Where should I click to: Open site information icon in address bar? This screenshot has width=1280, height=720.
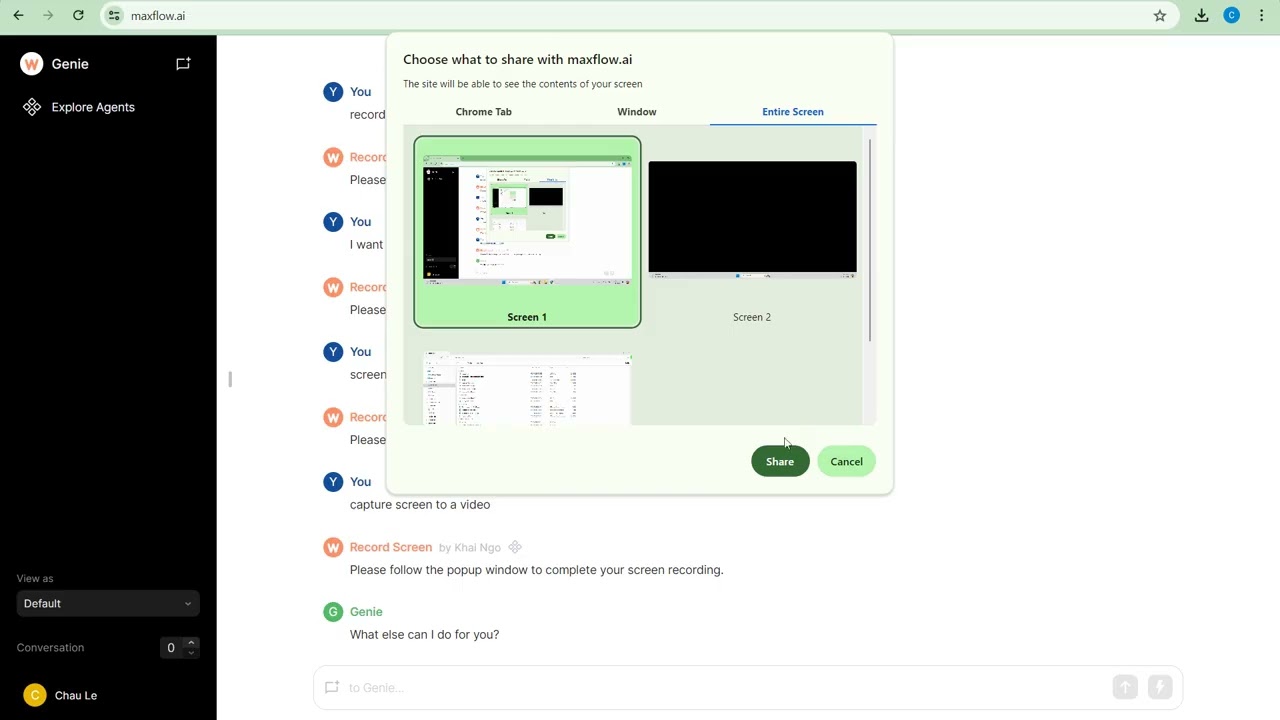click(114, 16)
